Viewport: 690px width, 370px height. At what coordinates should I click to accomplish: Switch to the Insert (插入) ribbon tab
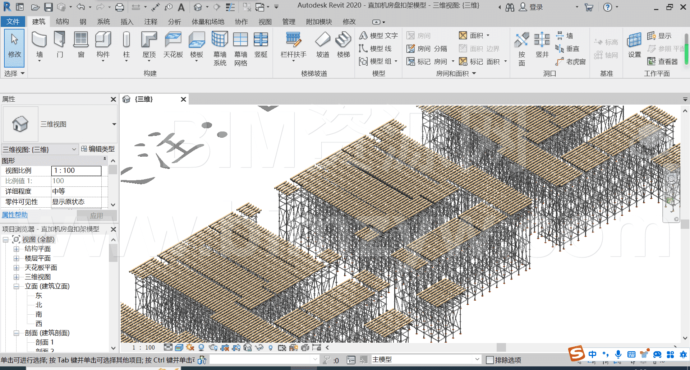(127, 22)
